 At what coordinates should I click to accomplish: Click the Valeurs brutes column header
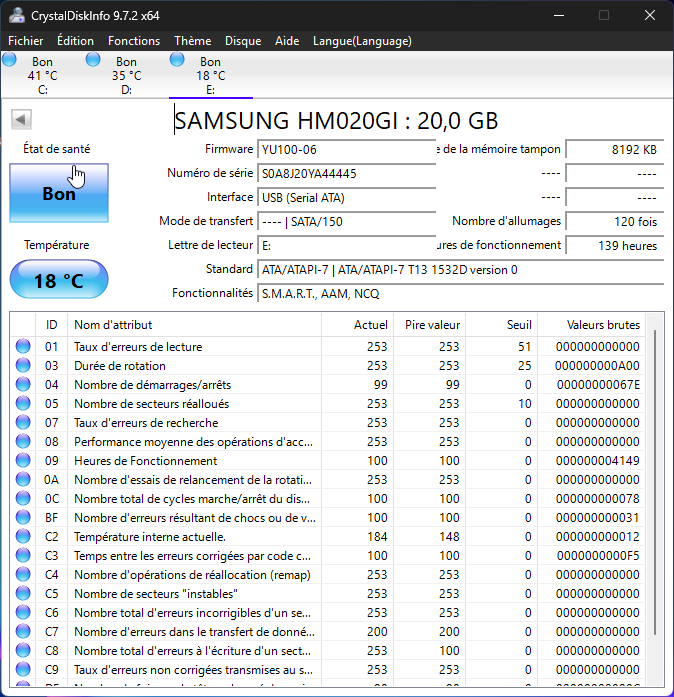click(591, 325)
